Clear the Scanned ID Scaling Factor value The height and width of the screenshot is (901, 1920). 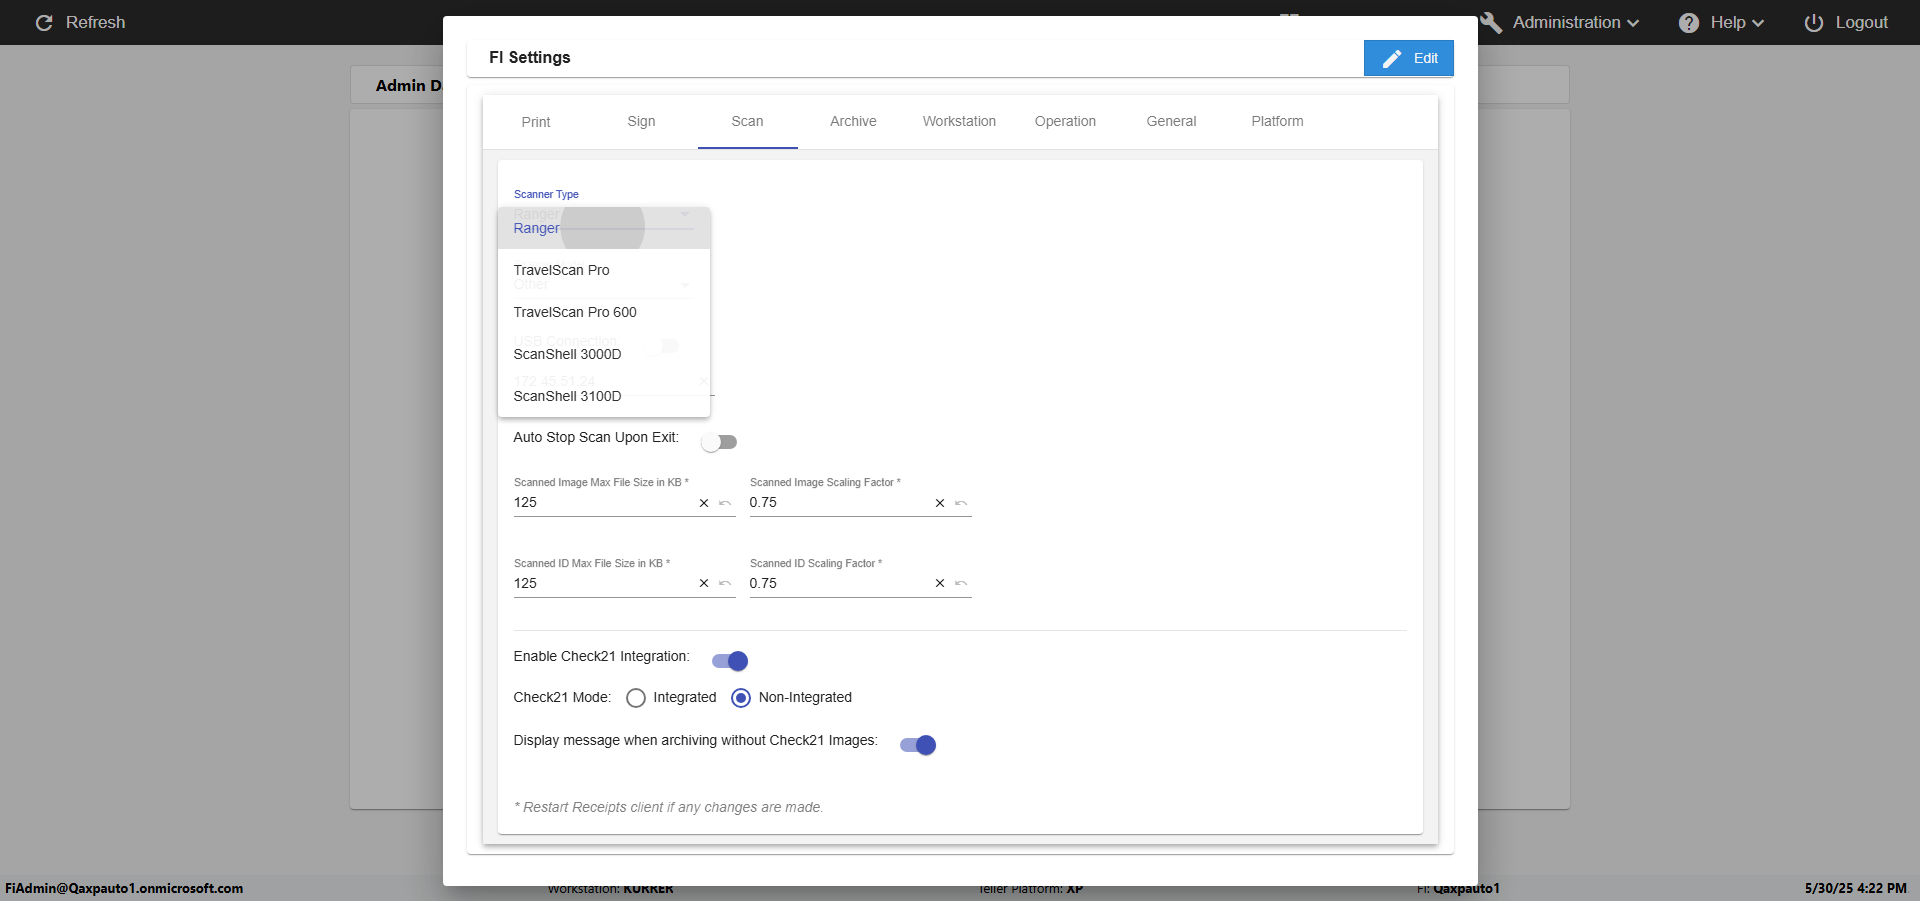[x=940, y=583]
